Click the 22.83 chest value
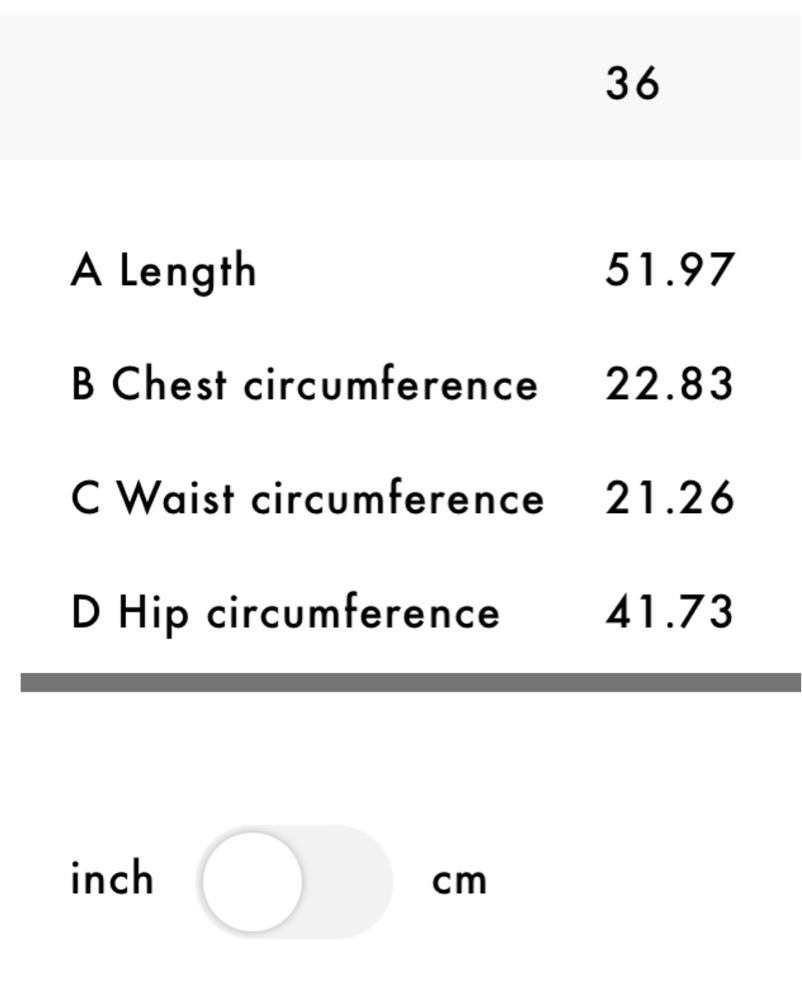802x1000 pixels. pyautogui.click(x=669, y=384)
